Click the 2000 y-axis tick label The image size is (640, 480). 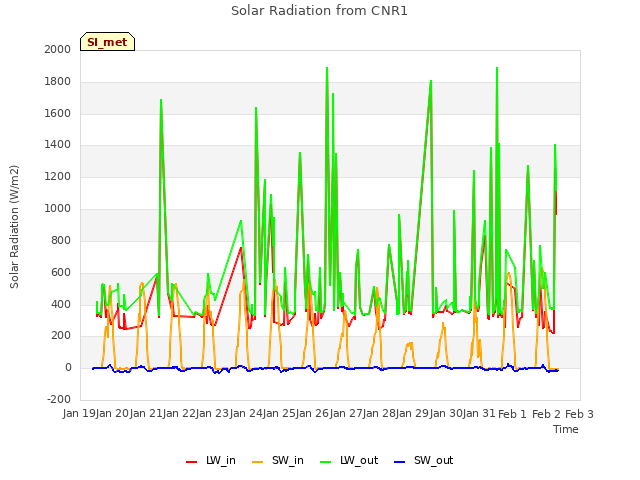pyautogui.click(x=58, y=49)
